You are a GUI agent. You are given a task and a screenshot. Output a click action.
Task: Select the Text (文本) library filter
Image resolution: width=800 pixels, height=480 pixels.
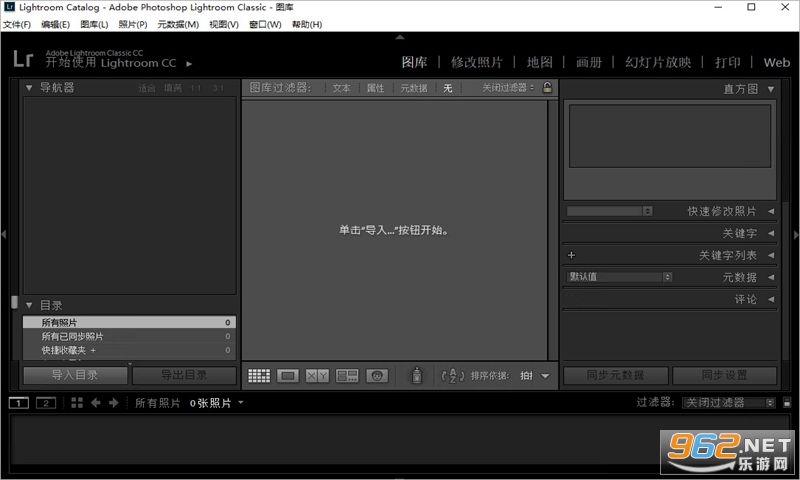point(341,88)
